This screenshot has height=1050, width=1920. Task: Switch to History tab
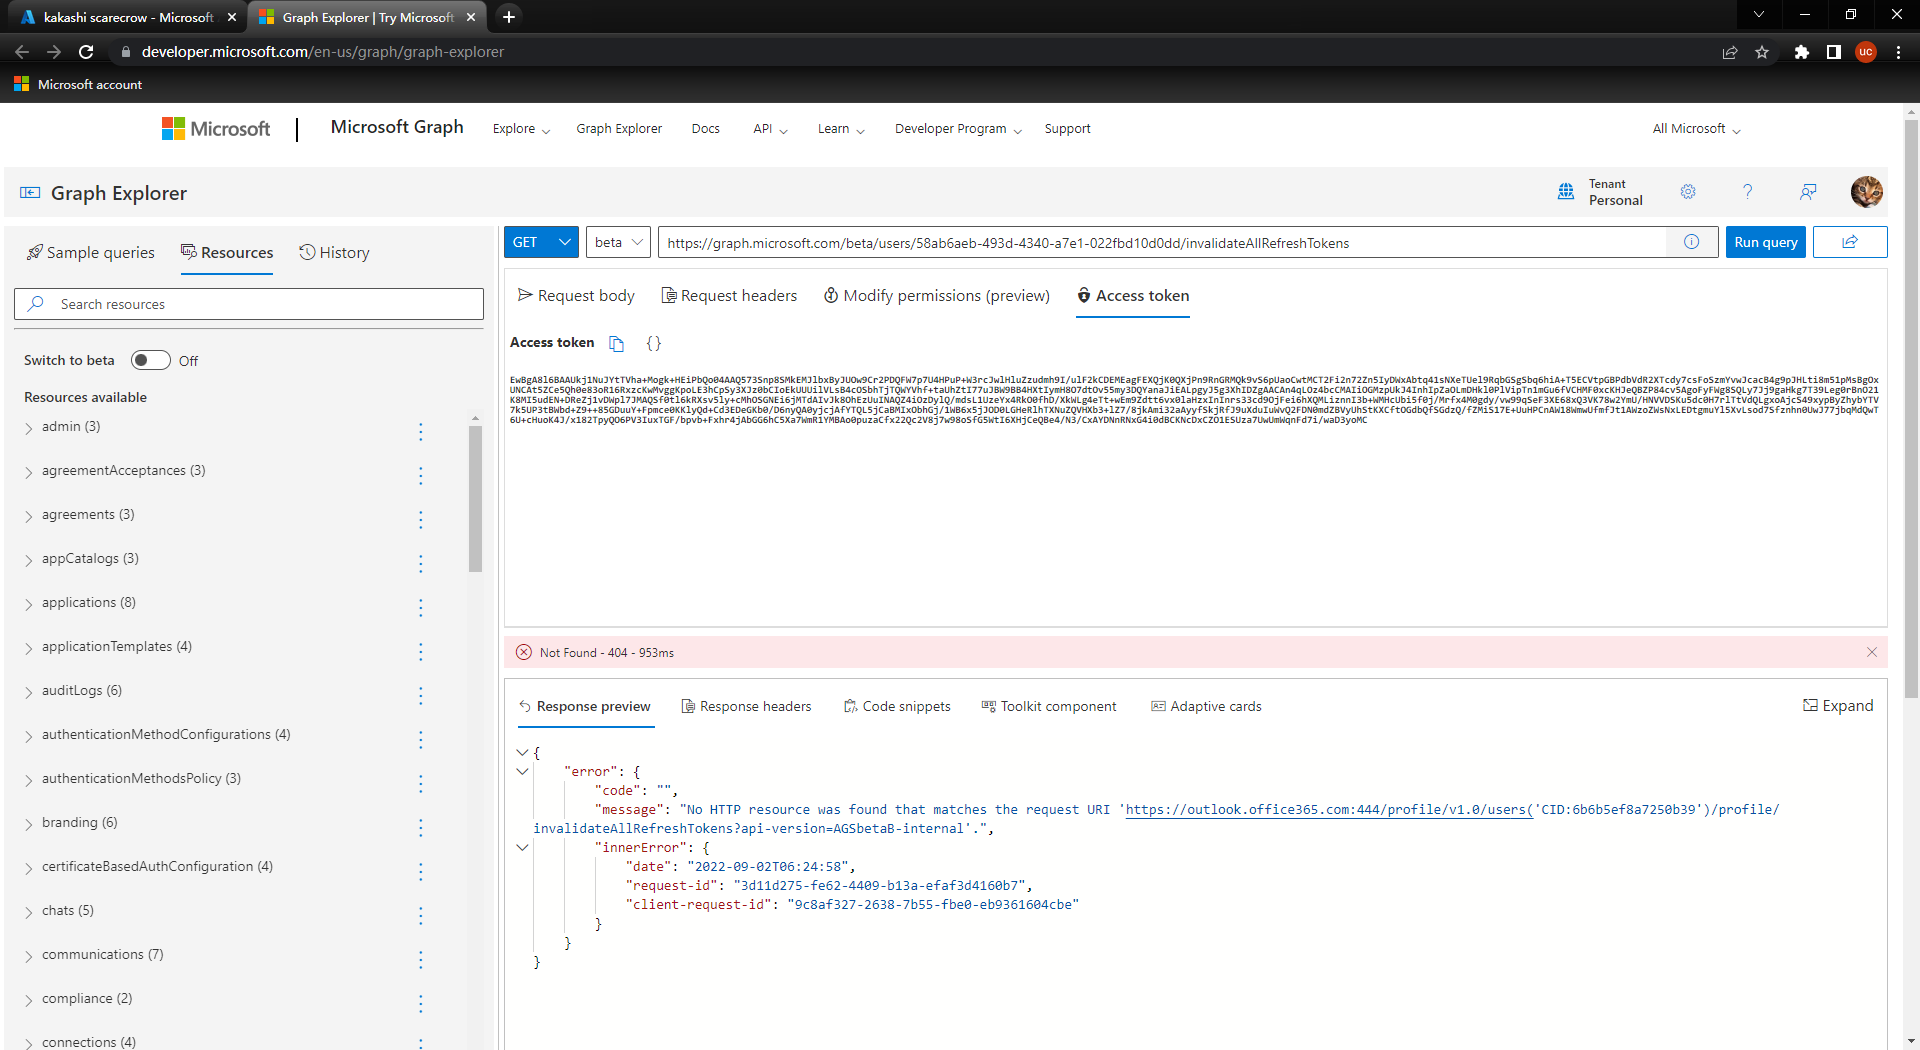tap(335, 253)
